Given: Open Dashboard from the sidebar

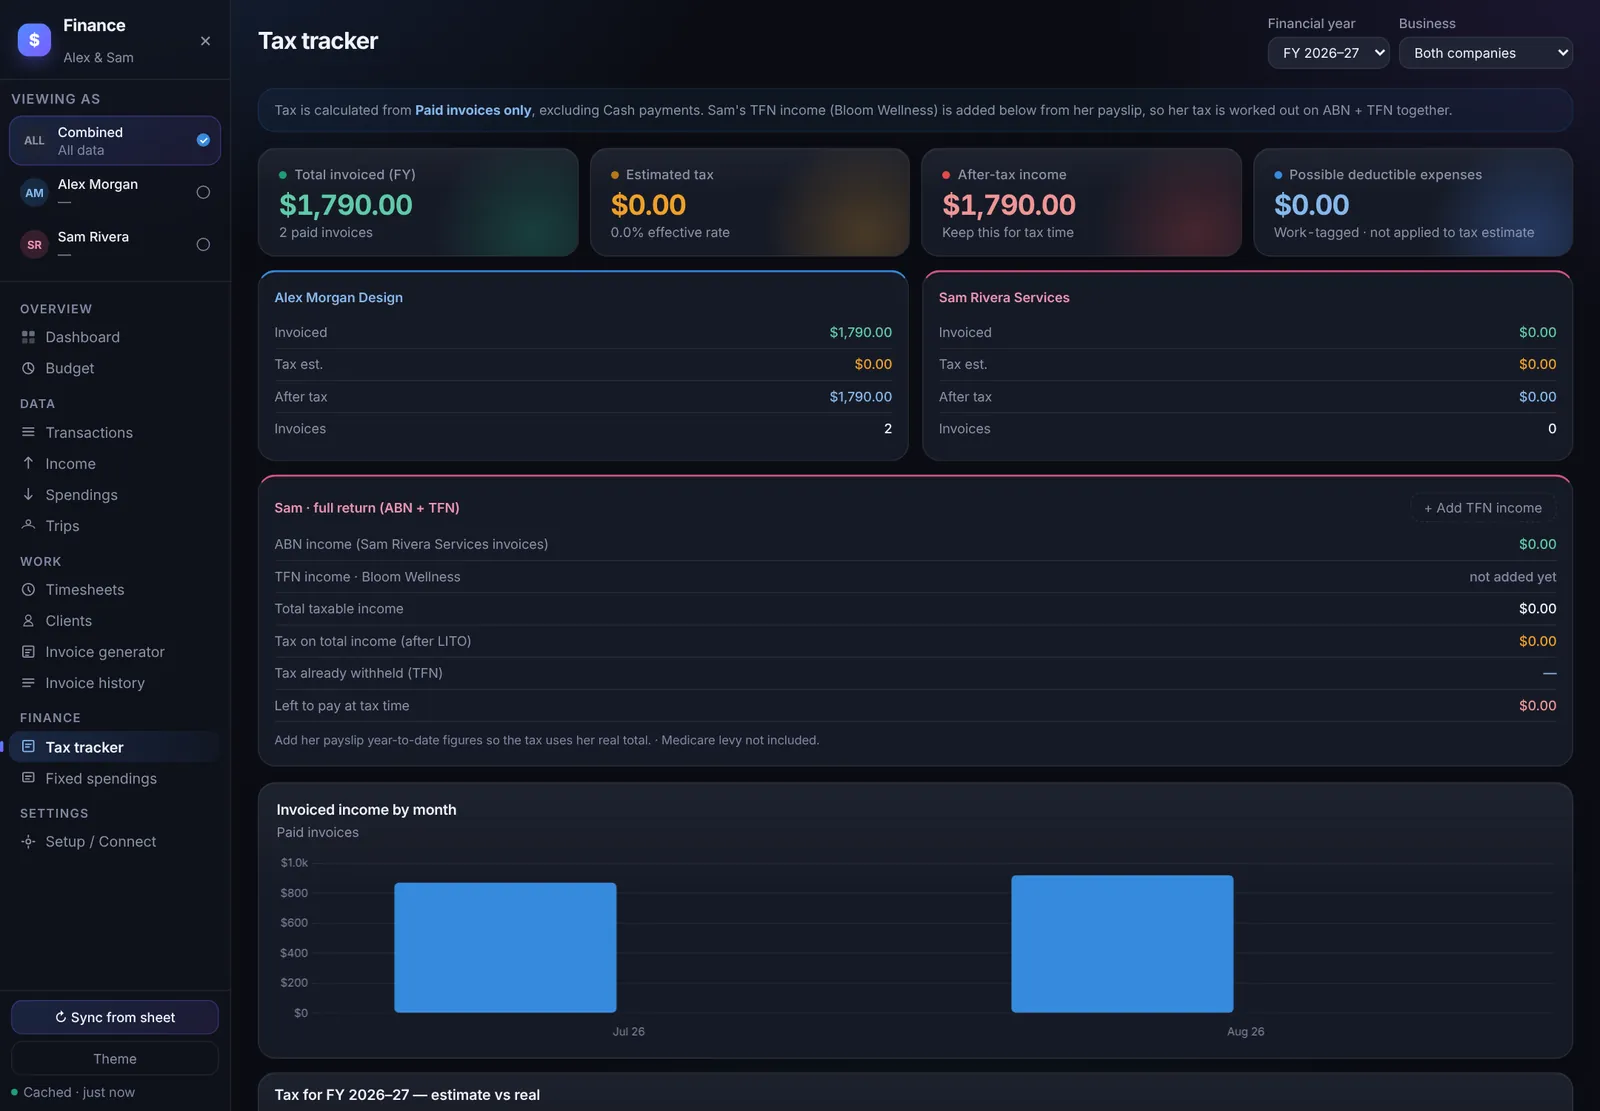Looking at the screenshot, I should (x=115, y=337).
